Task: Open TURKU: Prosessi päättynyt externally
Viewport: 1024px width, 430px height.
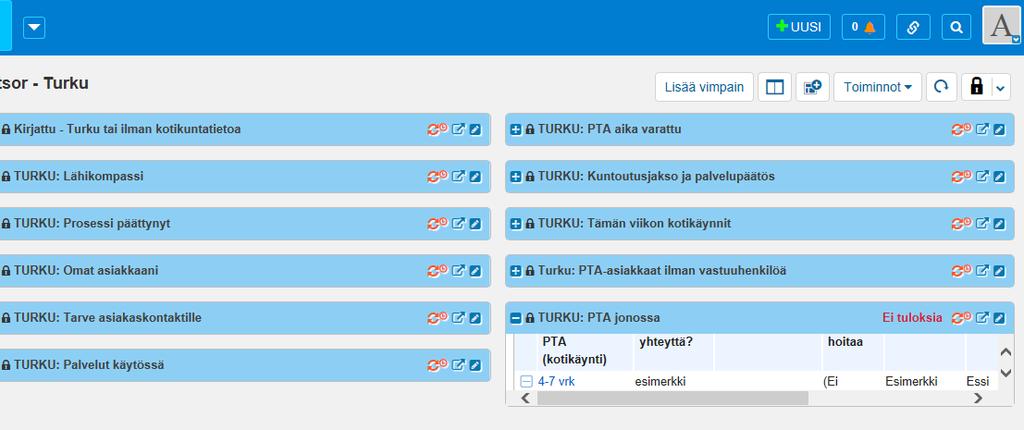Action: (x=458, y=223)
